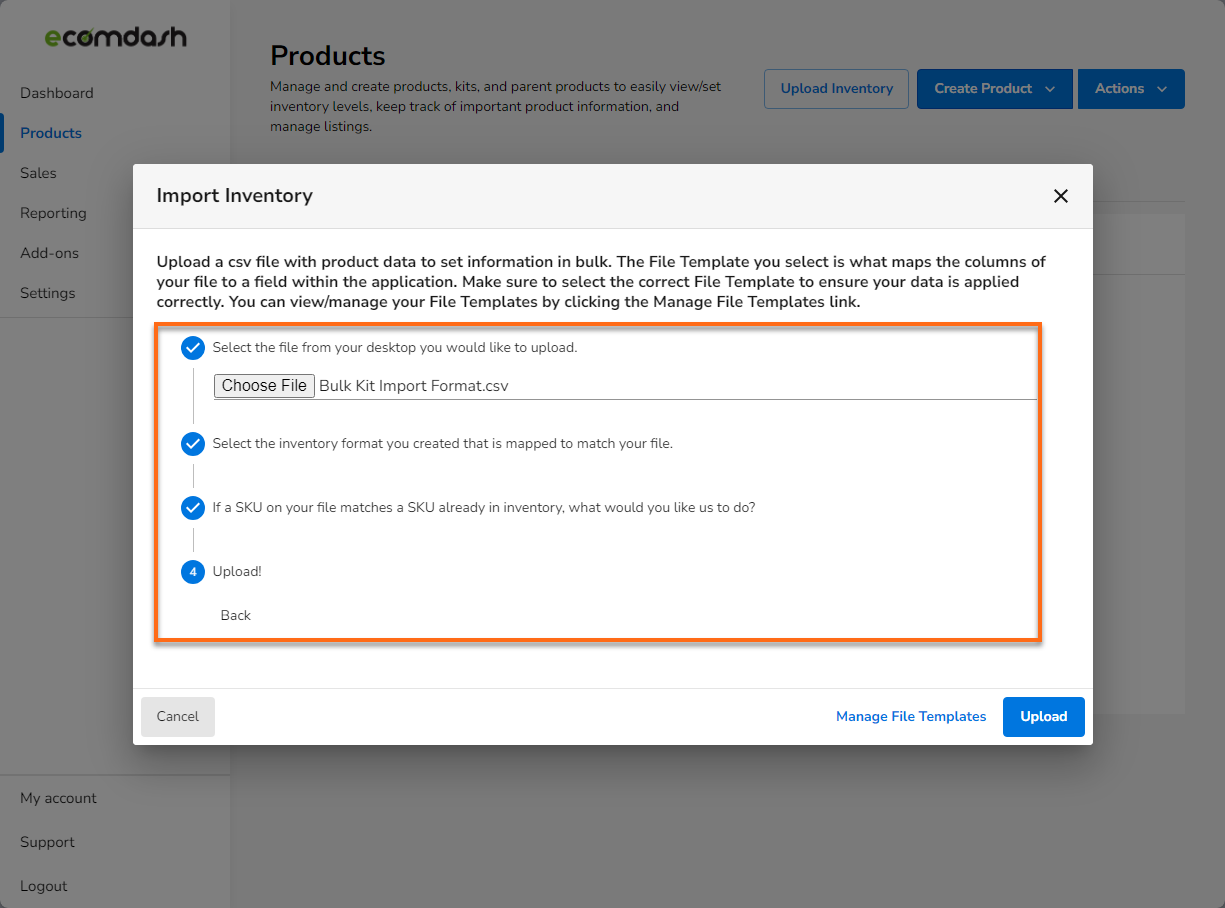Cancel the inventory import
The image size is (1225, 908).
pos(177,716)
